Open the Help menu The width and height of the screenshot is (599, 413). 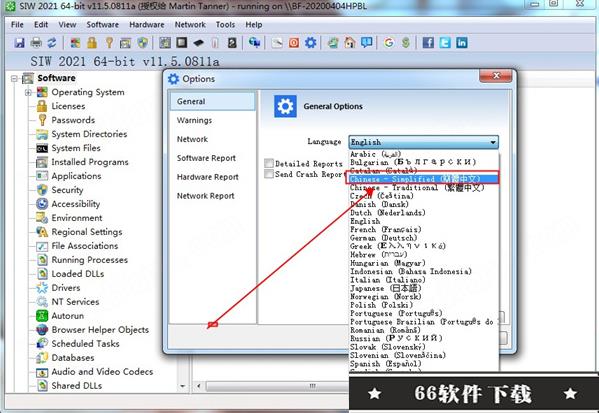pos(254,24)
